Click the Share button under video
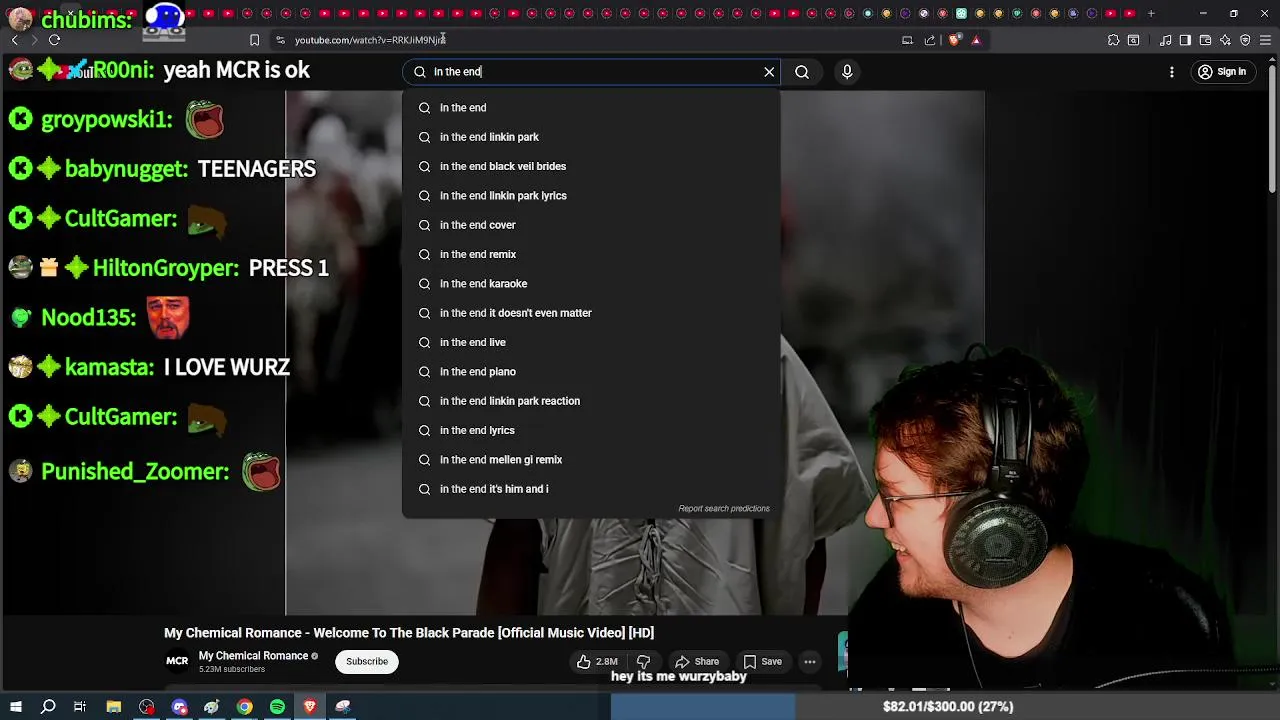 pyautogui.click(x=697, y=661)
